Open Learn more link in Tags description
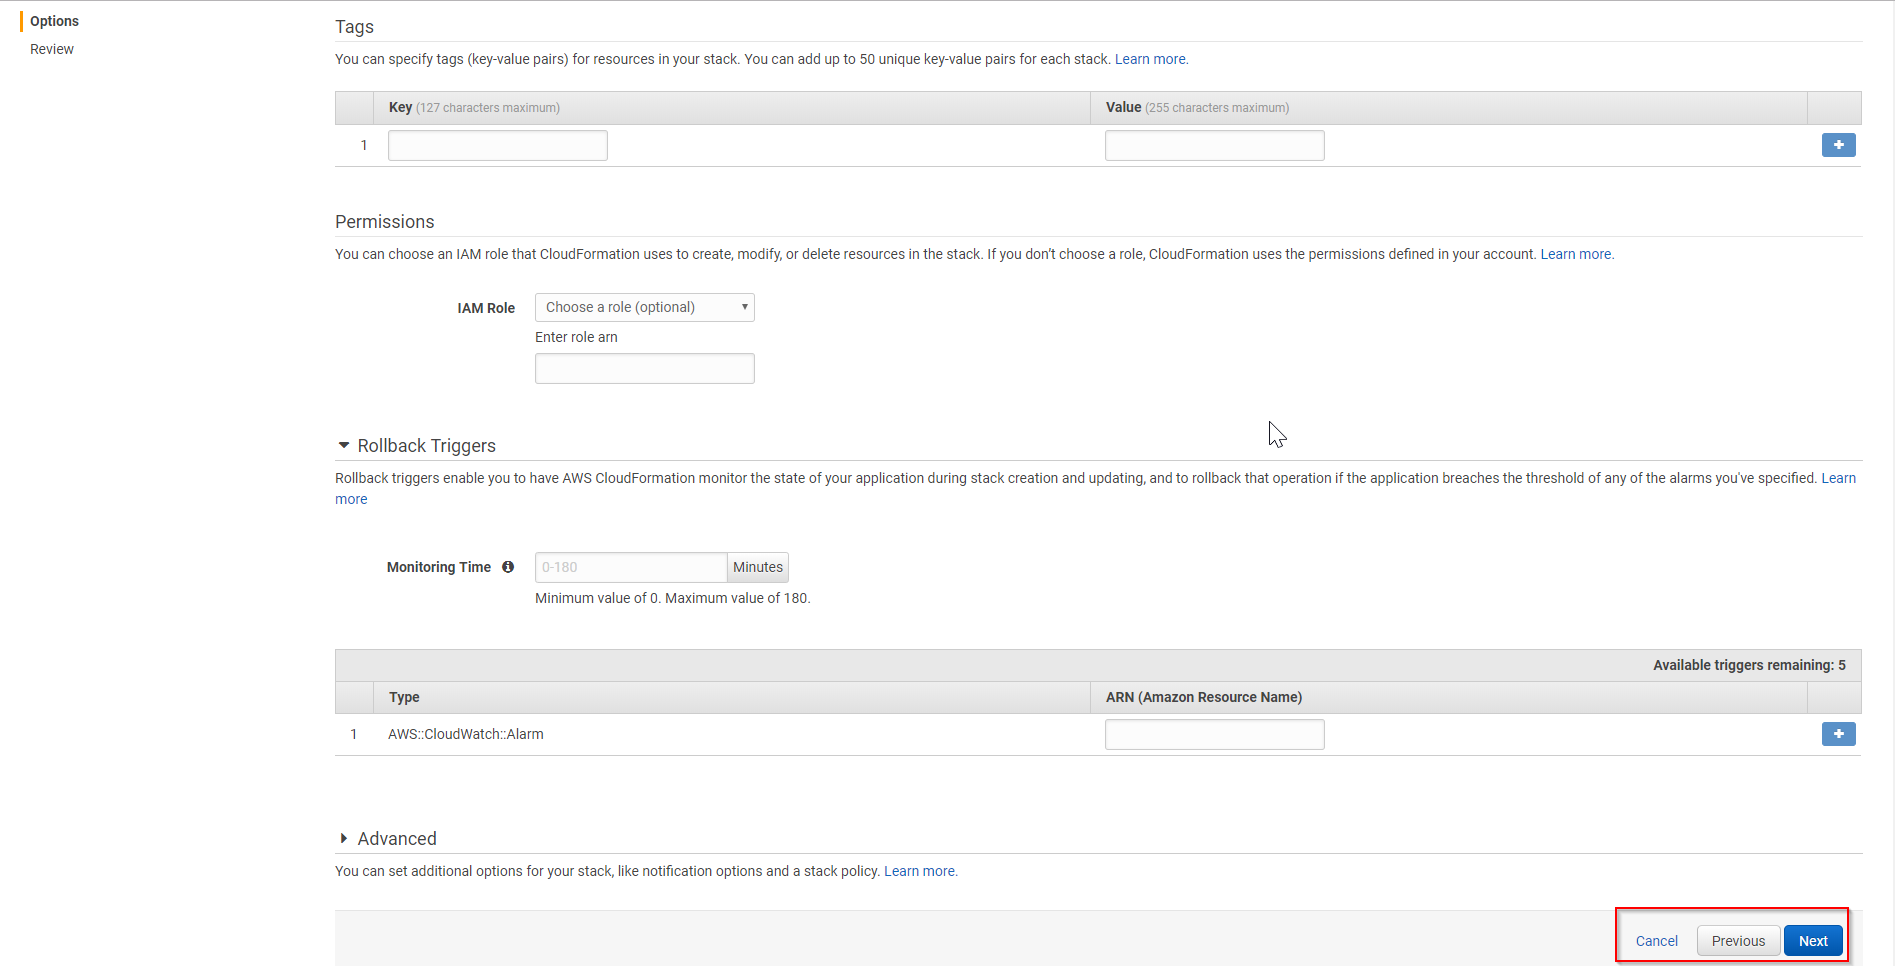This screenshot has height=966, width=1895. pos(1150,59)
